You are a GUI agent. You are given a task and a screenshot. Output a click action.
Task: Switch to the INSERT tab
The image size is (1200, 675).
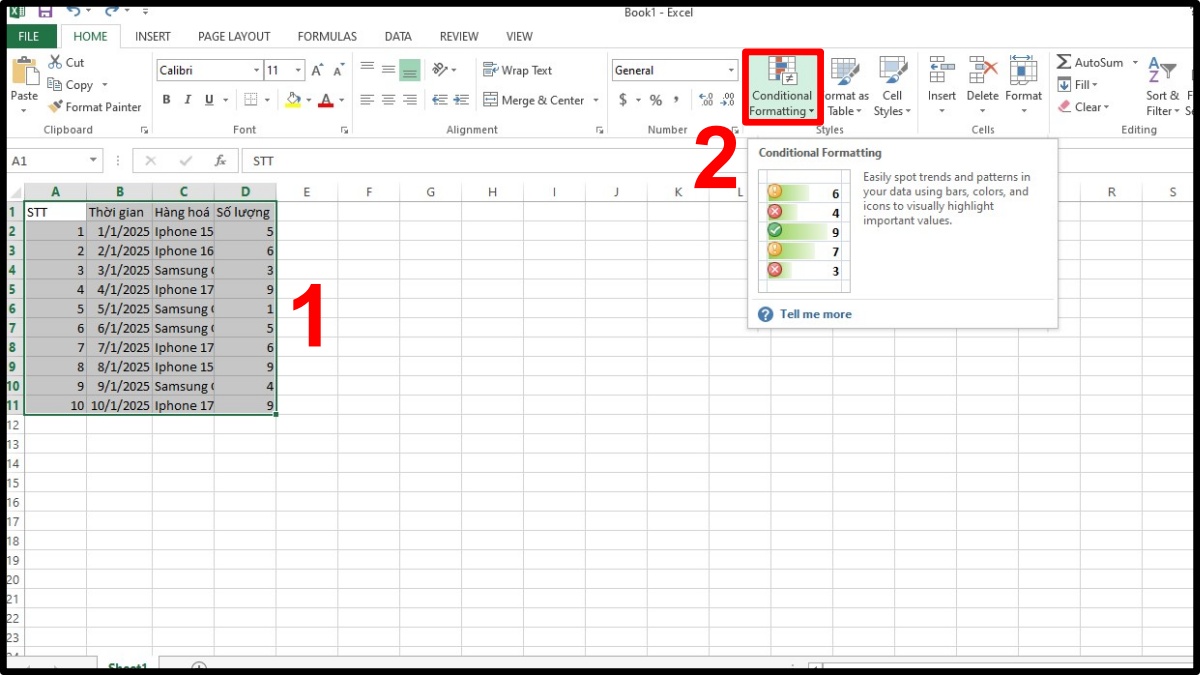[153, 36]
